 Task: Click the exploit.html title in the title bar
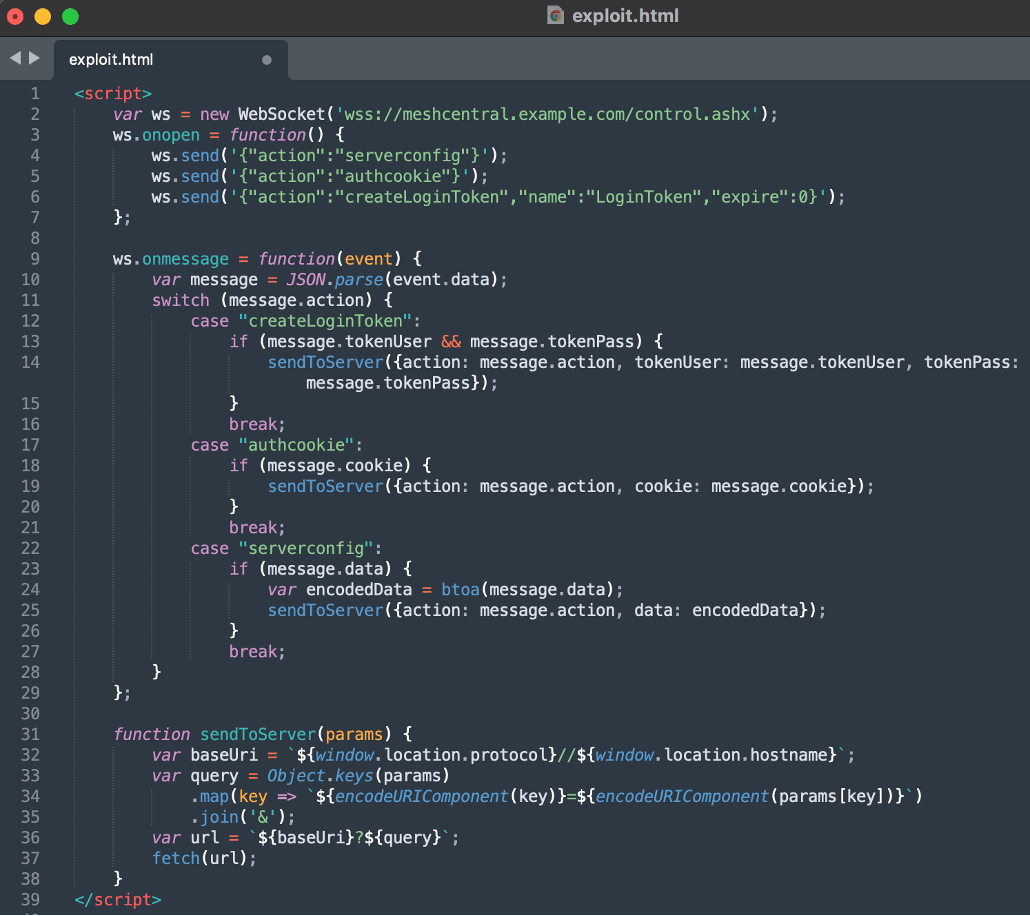tap(625, 16)
